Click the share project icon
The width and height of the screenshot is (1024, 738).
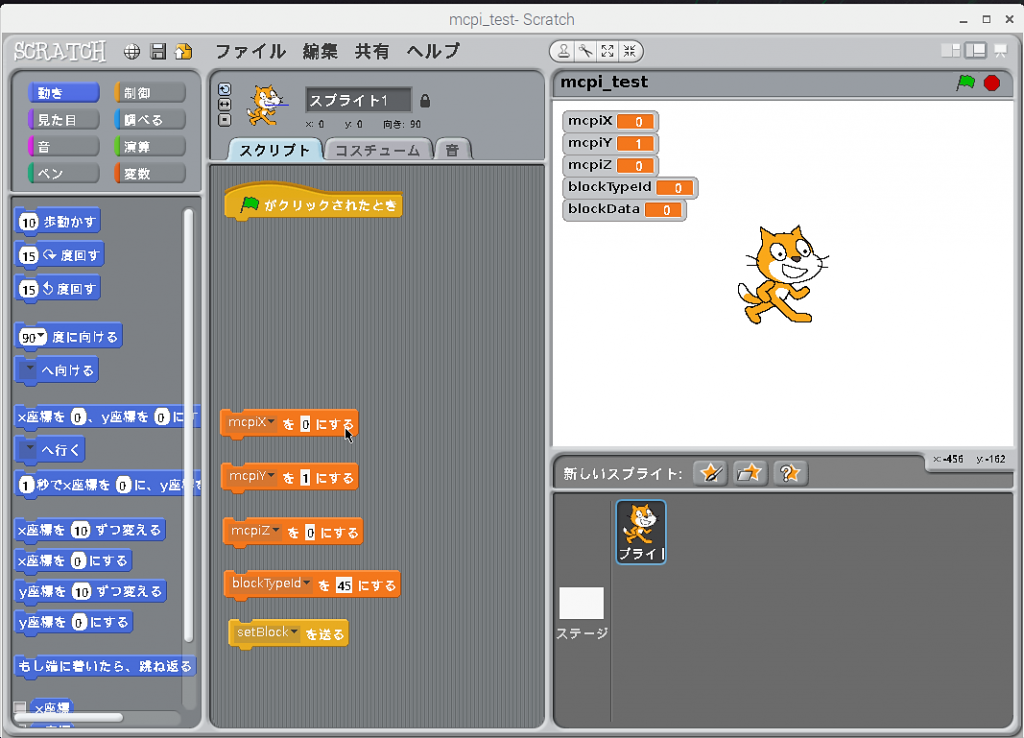click(x=184, y=52)
